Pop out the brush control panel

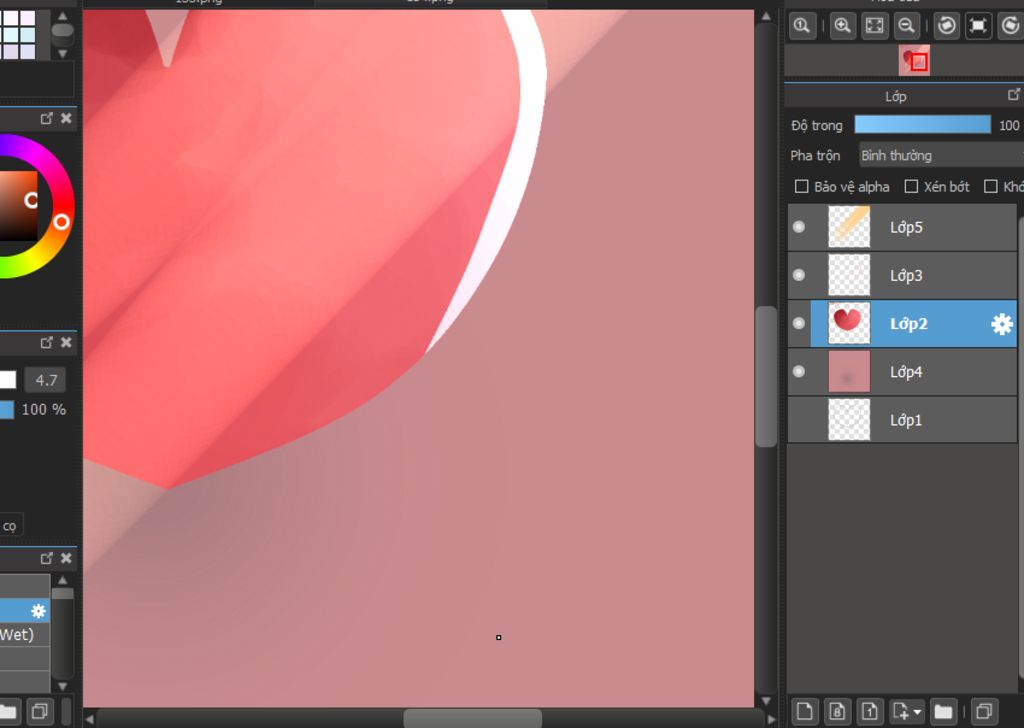pos(46,342)
